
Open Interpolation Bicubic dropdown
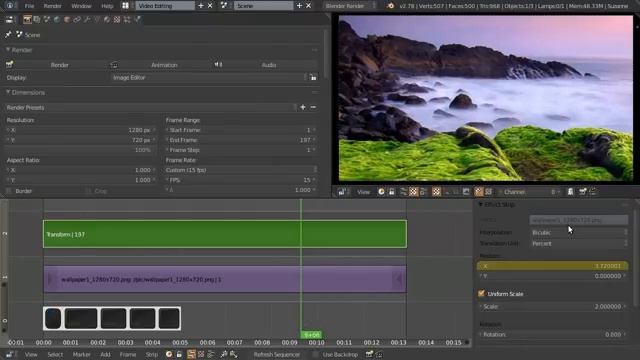point(579,232)
